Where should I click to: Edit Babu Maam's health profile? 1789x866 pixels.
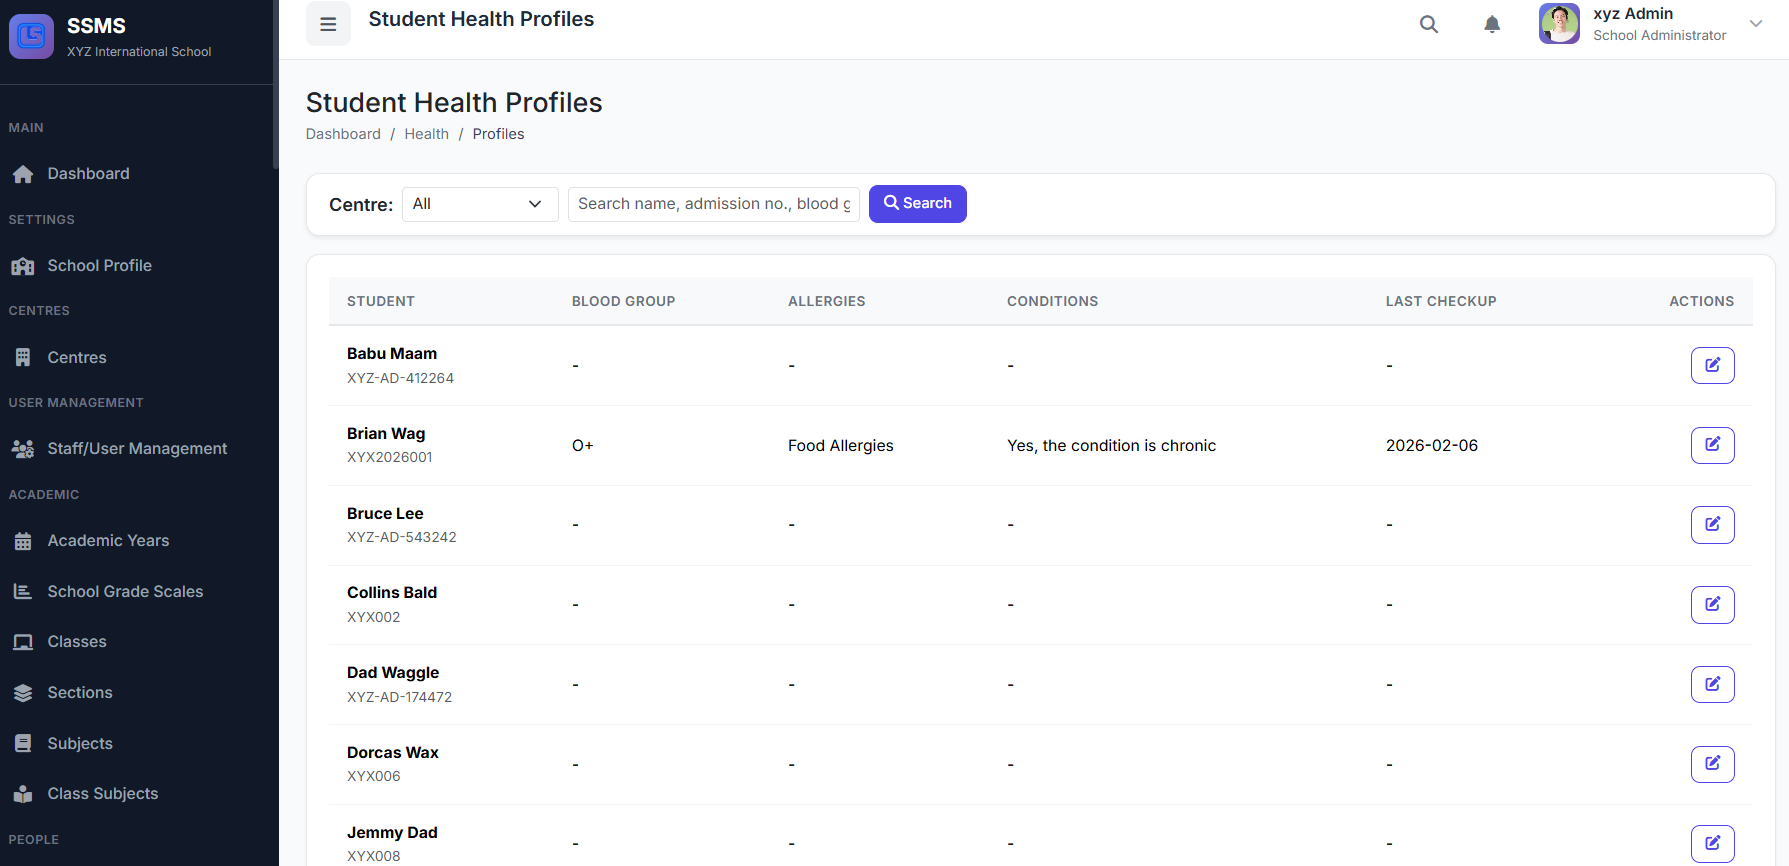1712,365
